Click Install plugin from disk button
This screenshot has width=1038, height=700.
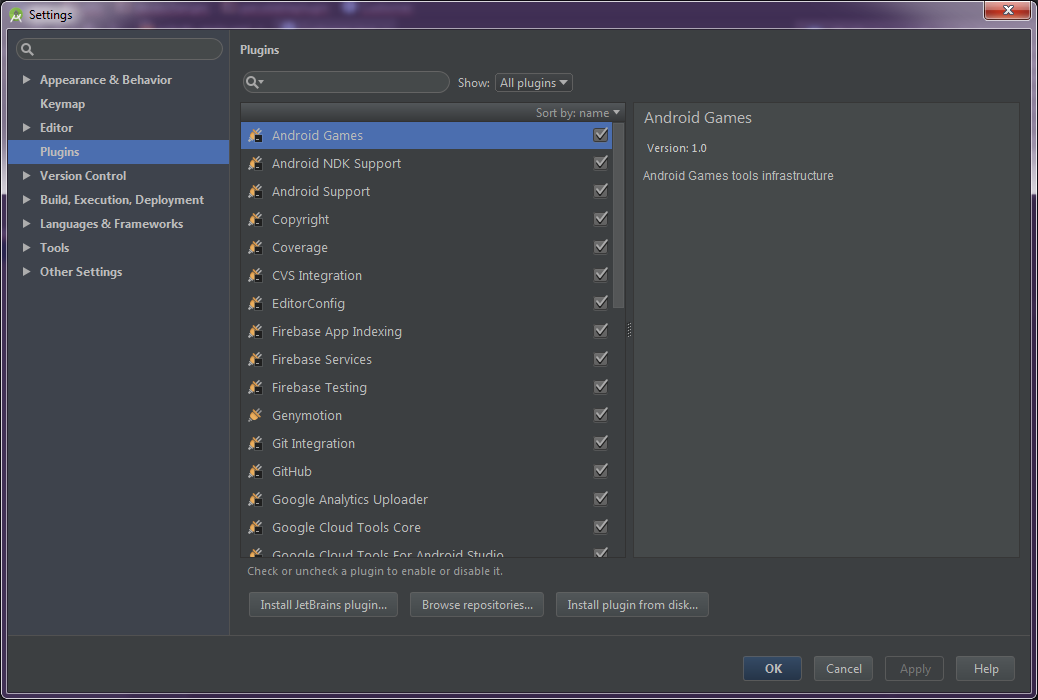632,605
